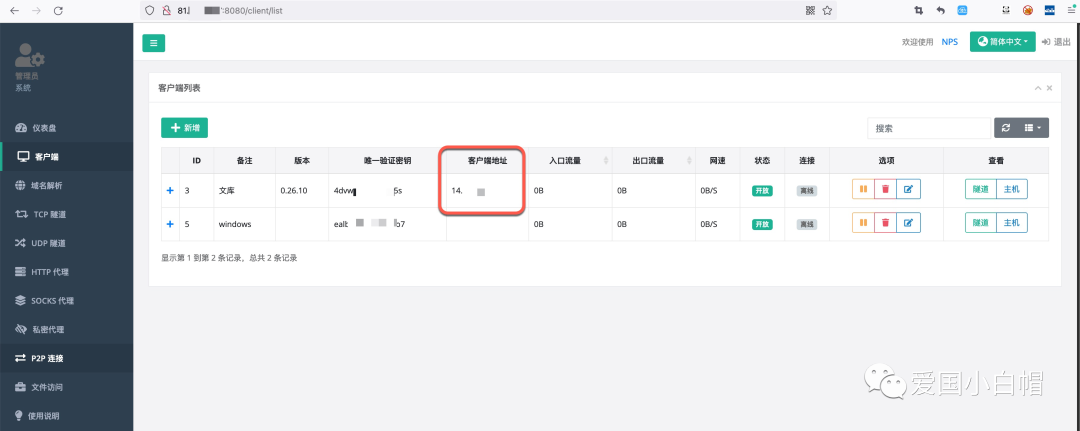Toggle the sidebar with the hamburger button
Image resolution: width=1080 pixels, height=431 pixels.
tap(154, 43)
